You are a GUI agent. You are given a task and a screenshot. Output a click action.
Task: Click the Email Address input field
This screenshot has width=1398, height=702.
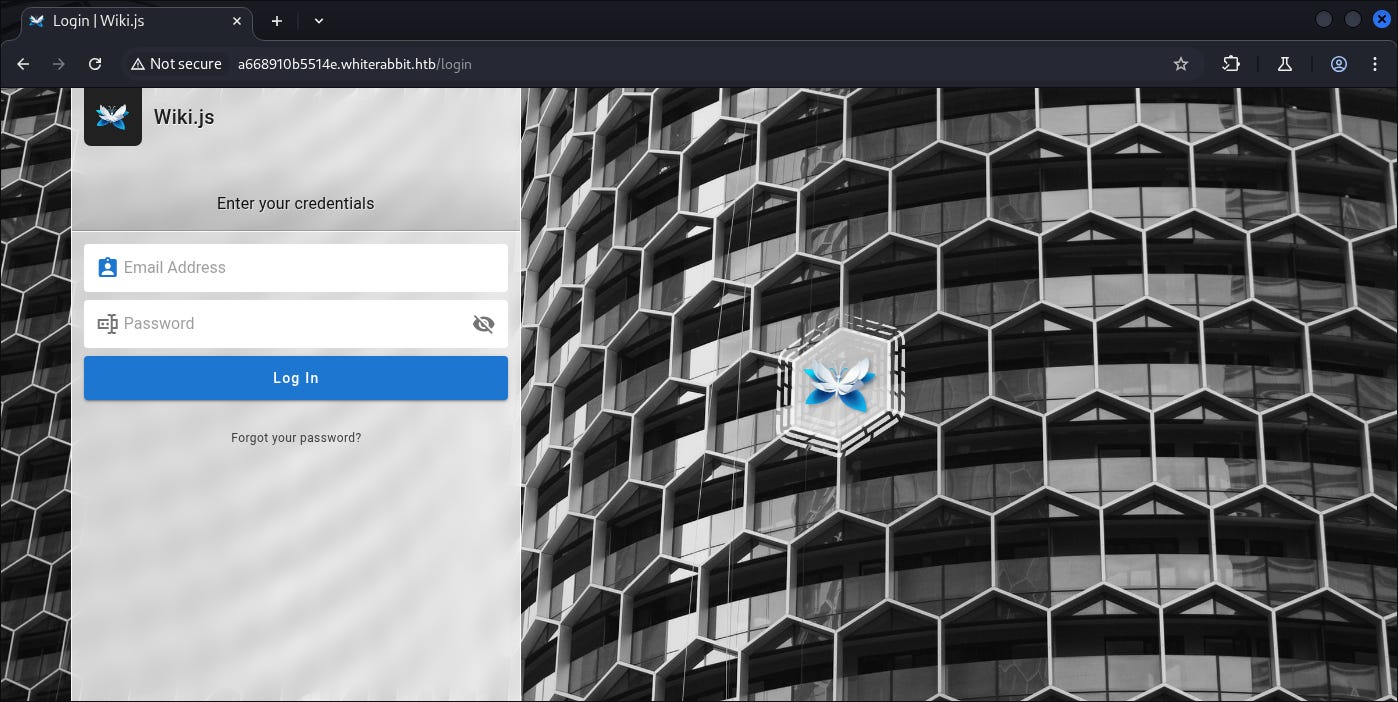click(310, 268)
